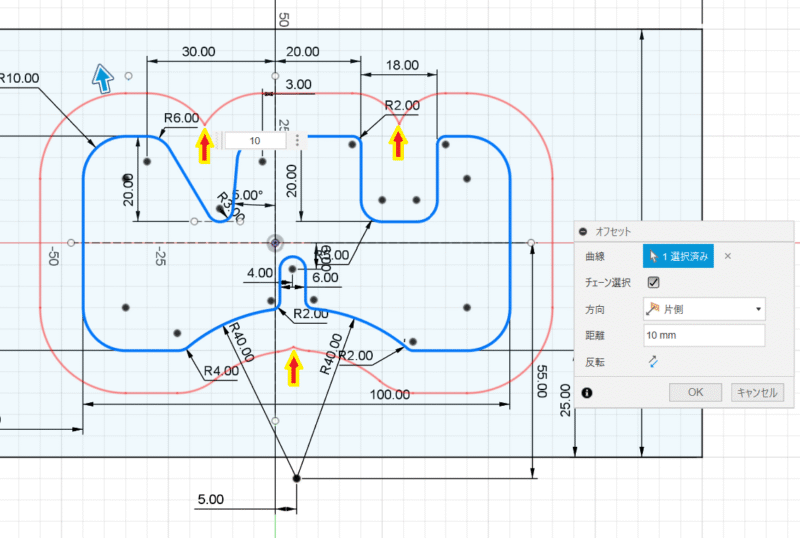Click the sketch origin point at center
800x538 pixels.
coord(276,243)
